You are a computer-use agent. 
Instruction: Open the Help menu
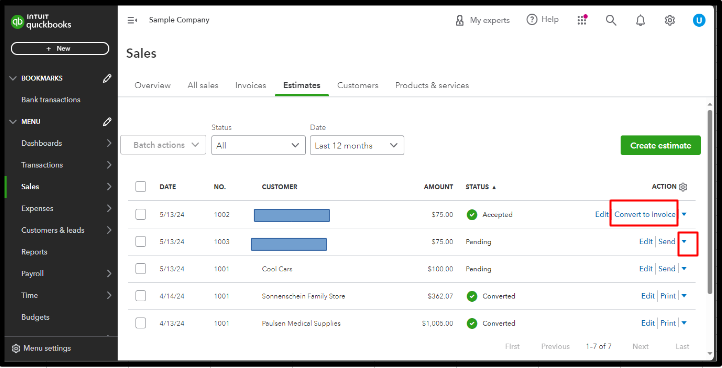542,20
